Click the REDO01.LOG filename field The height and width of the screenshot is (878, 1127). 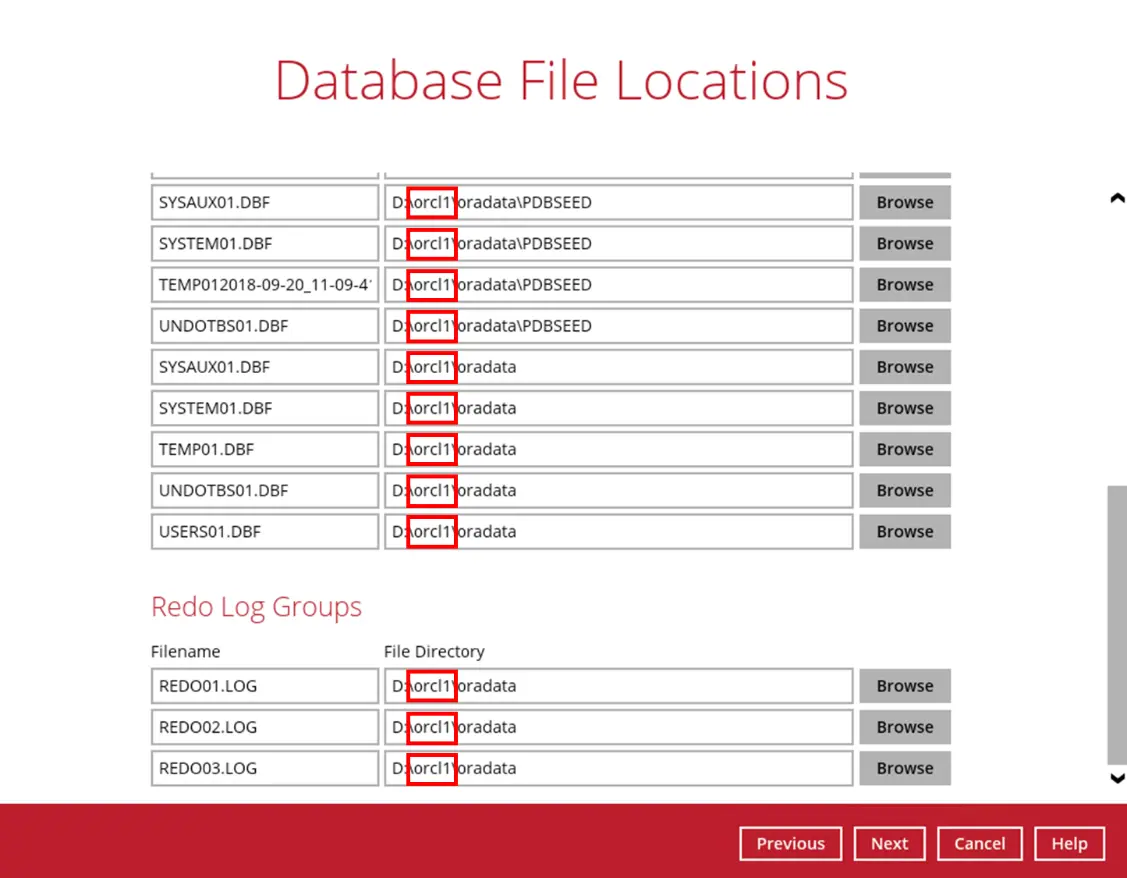[264, 685]
